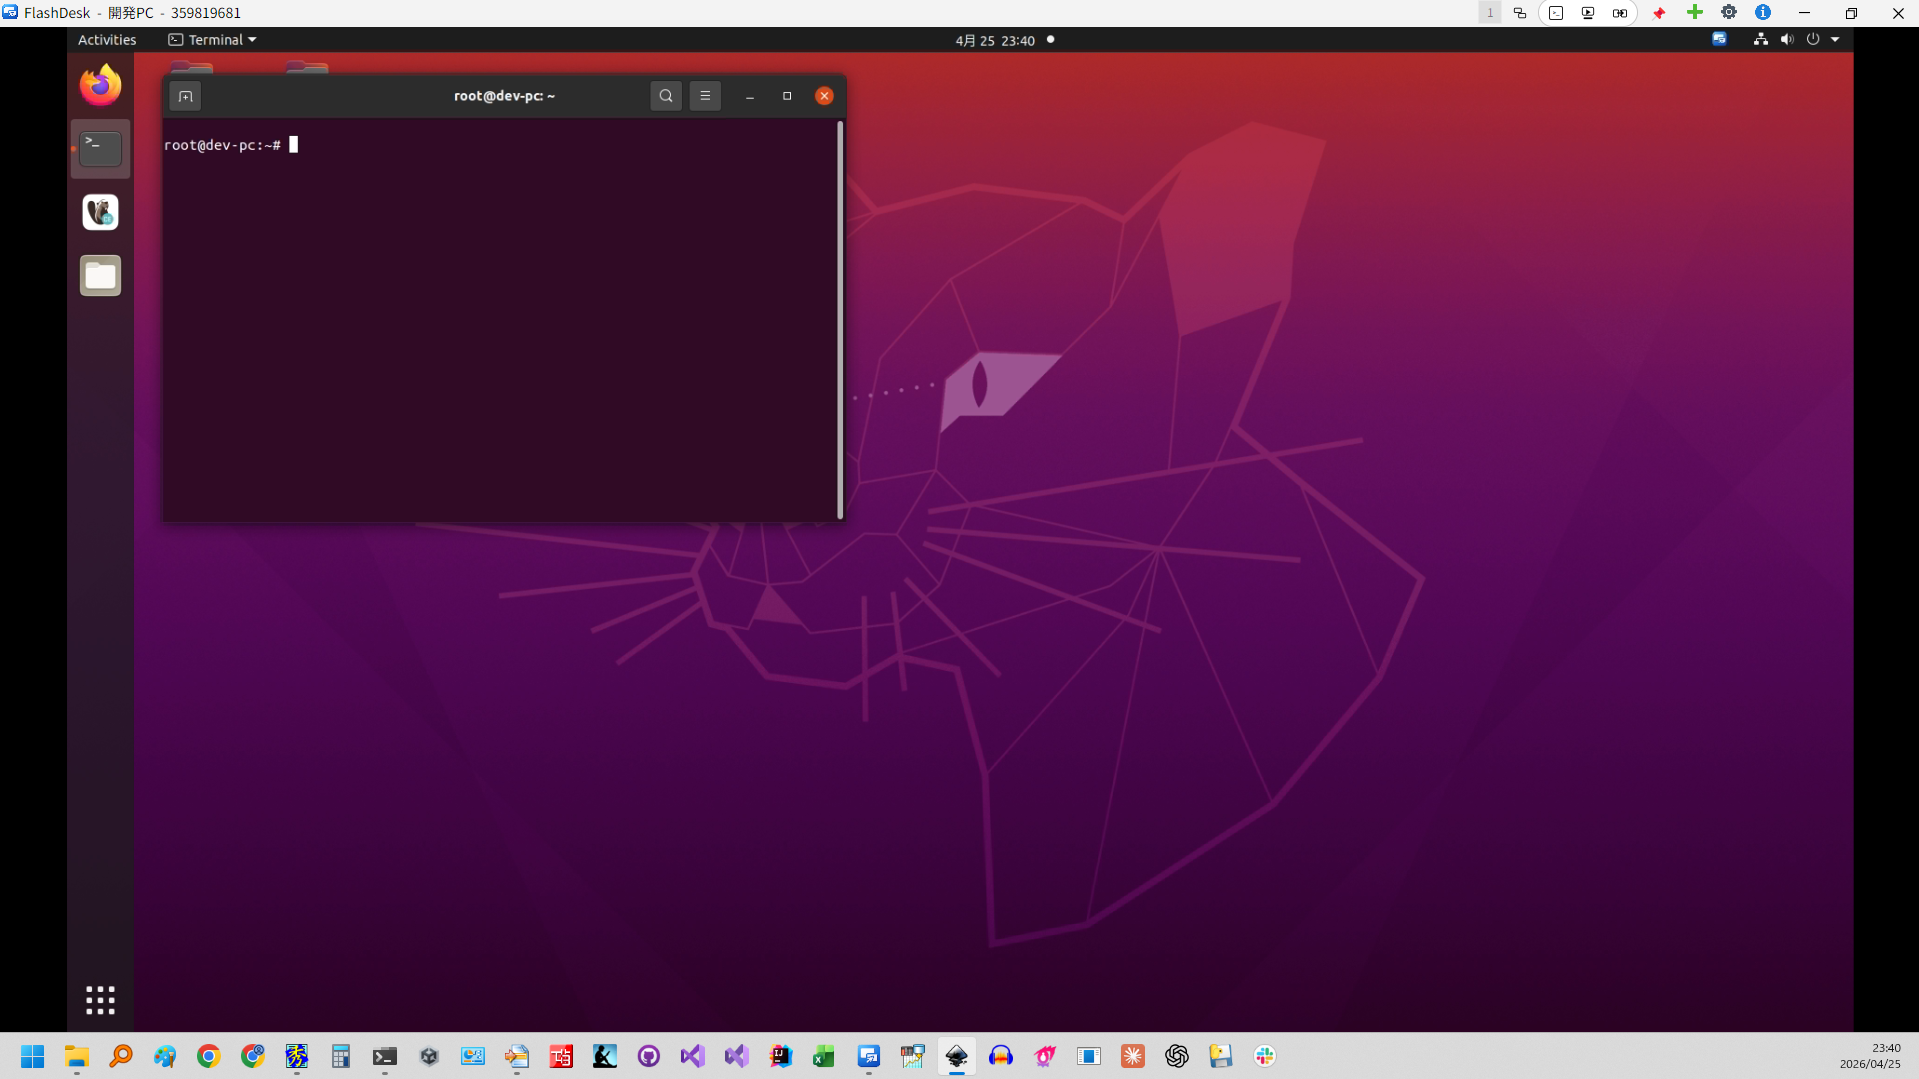Click the terminal search magnifier button
1919x1079 pixels.
tap(666, 96)
